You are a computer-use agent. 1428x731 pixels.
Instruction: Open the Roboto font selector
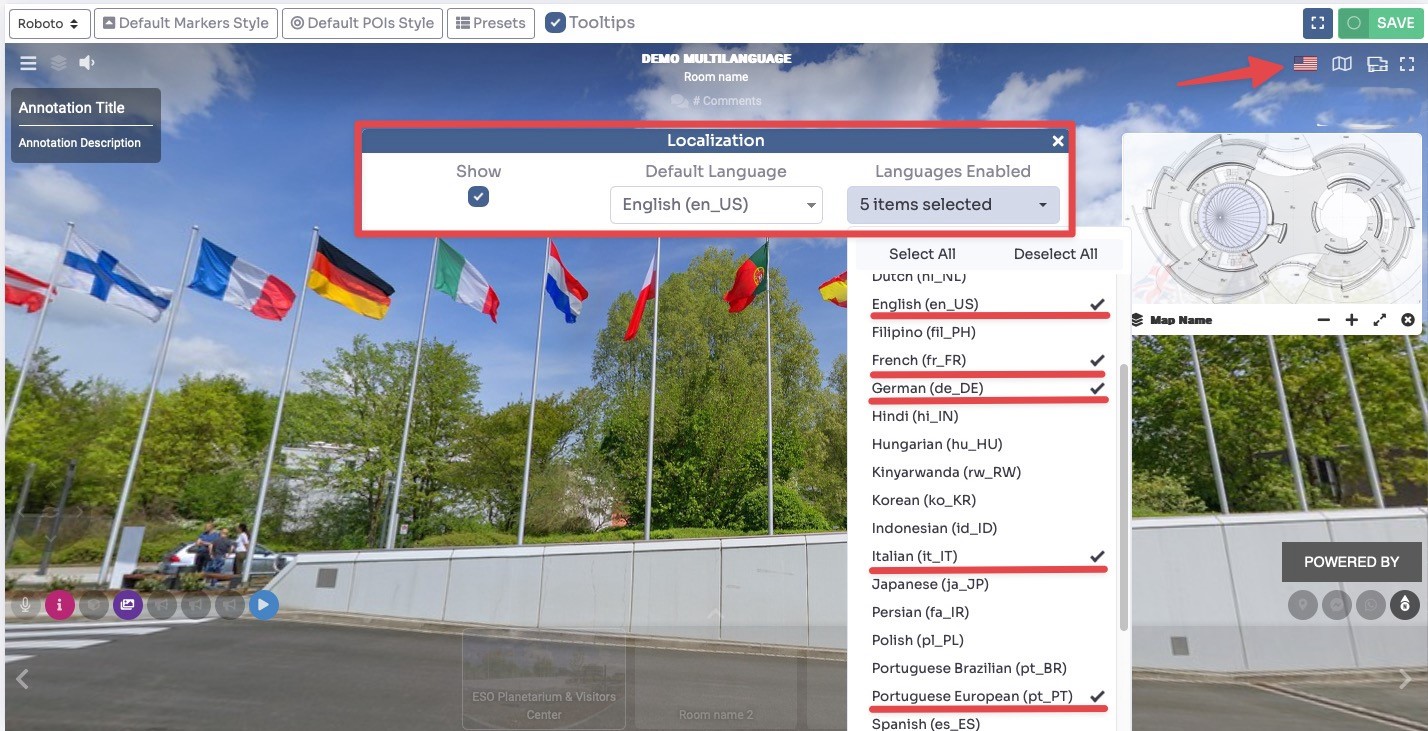[48, 23]
